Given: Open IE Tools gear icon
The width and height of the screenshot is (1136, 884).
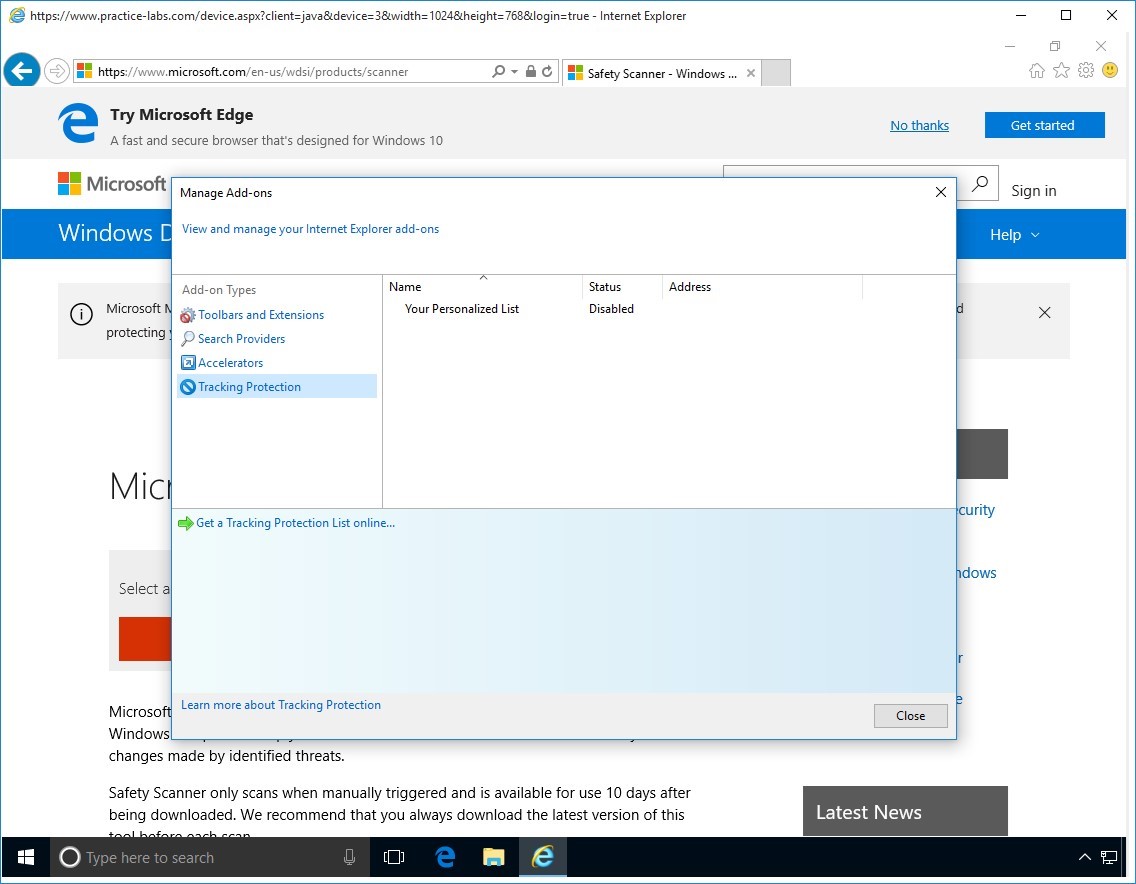Looking at the screenshot, I should coord(1085,70).
